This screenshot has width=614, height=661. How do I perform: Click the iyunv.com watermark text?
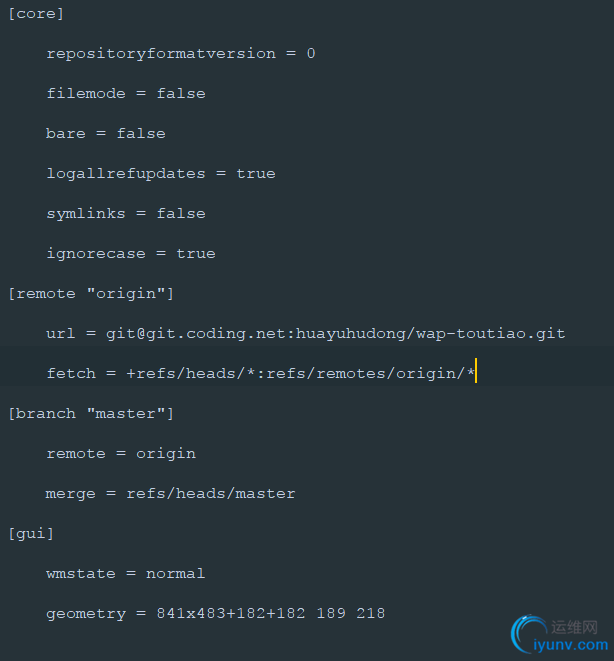point(571,645)
